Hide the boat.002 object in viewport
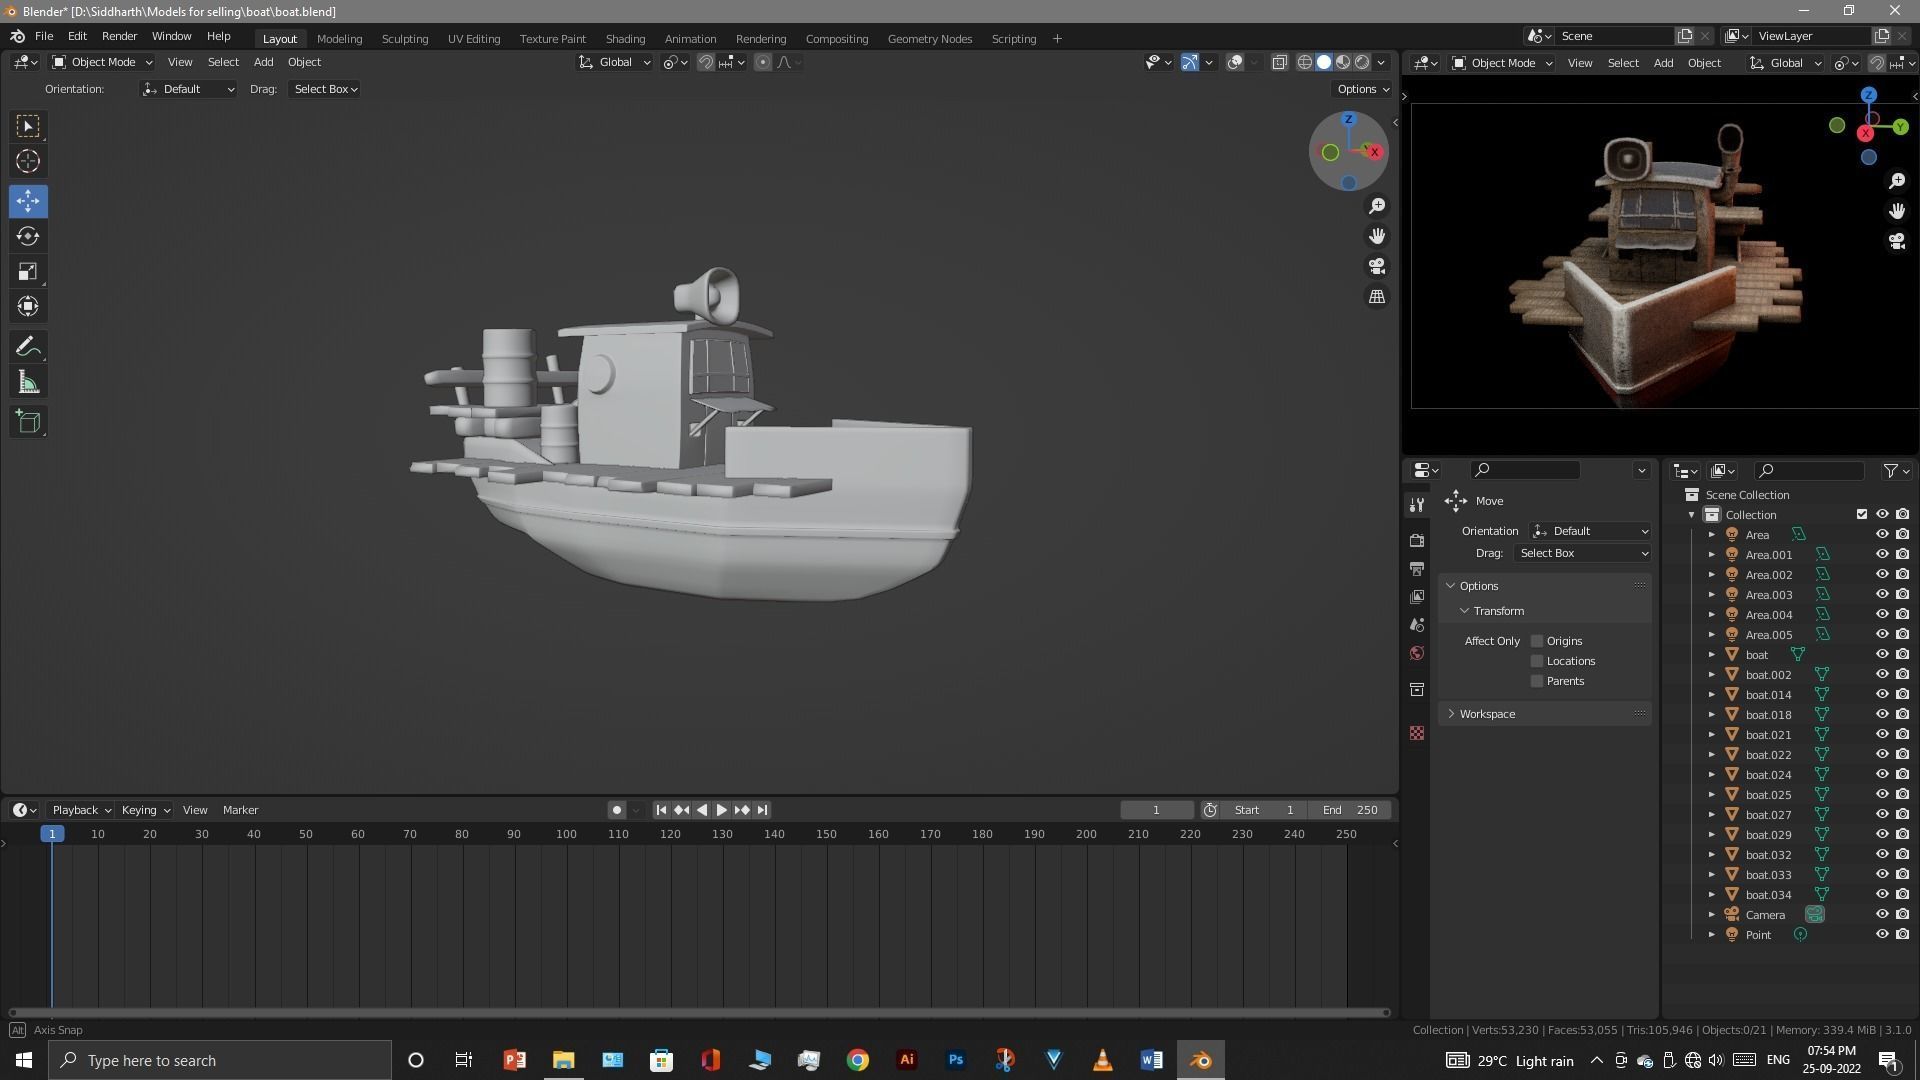The width and height of the screenshot is (1920, 1080). click(x=1881, y=674)
